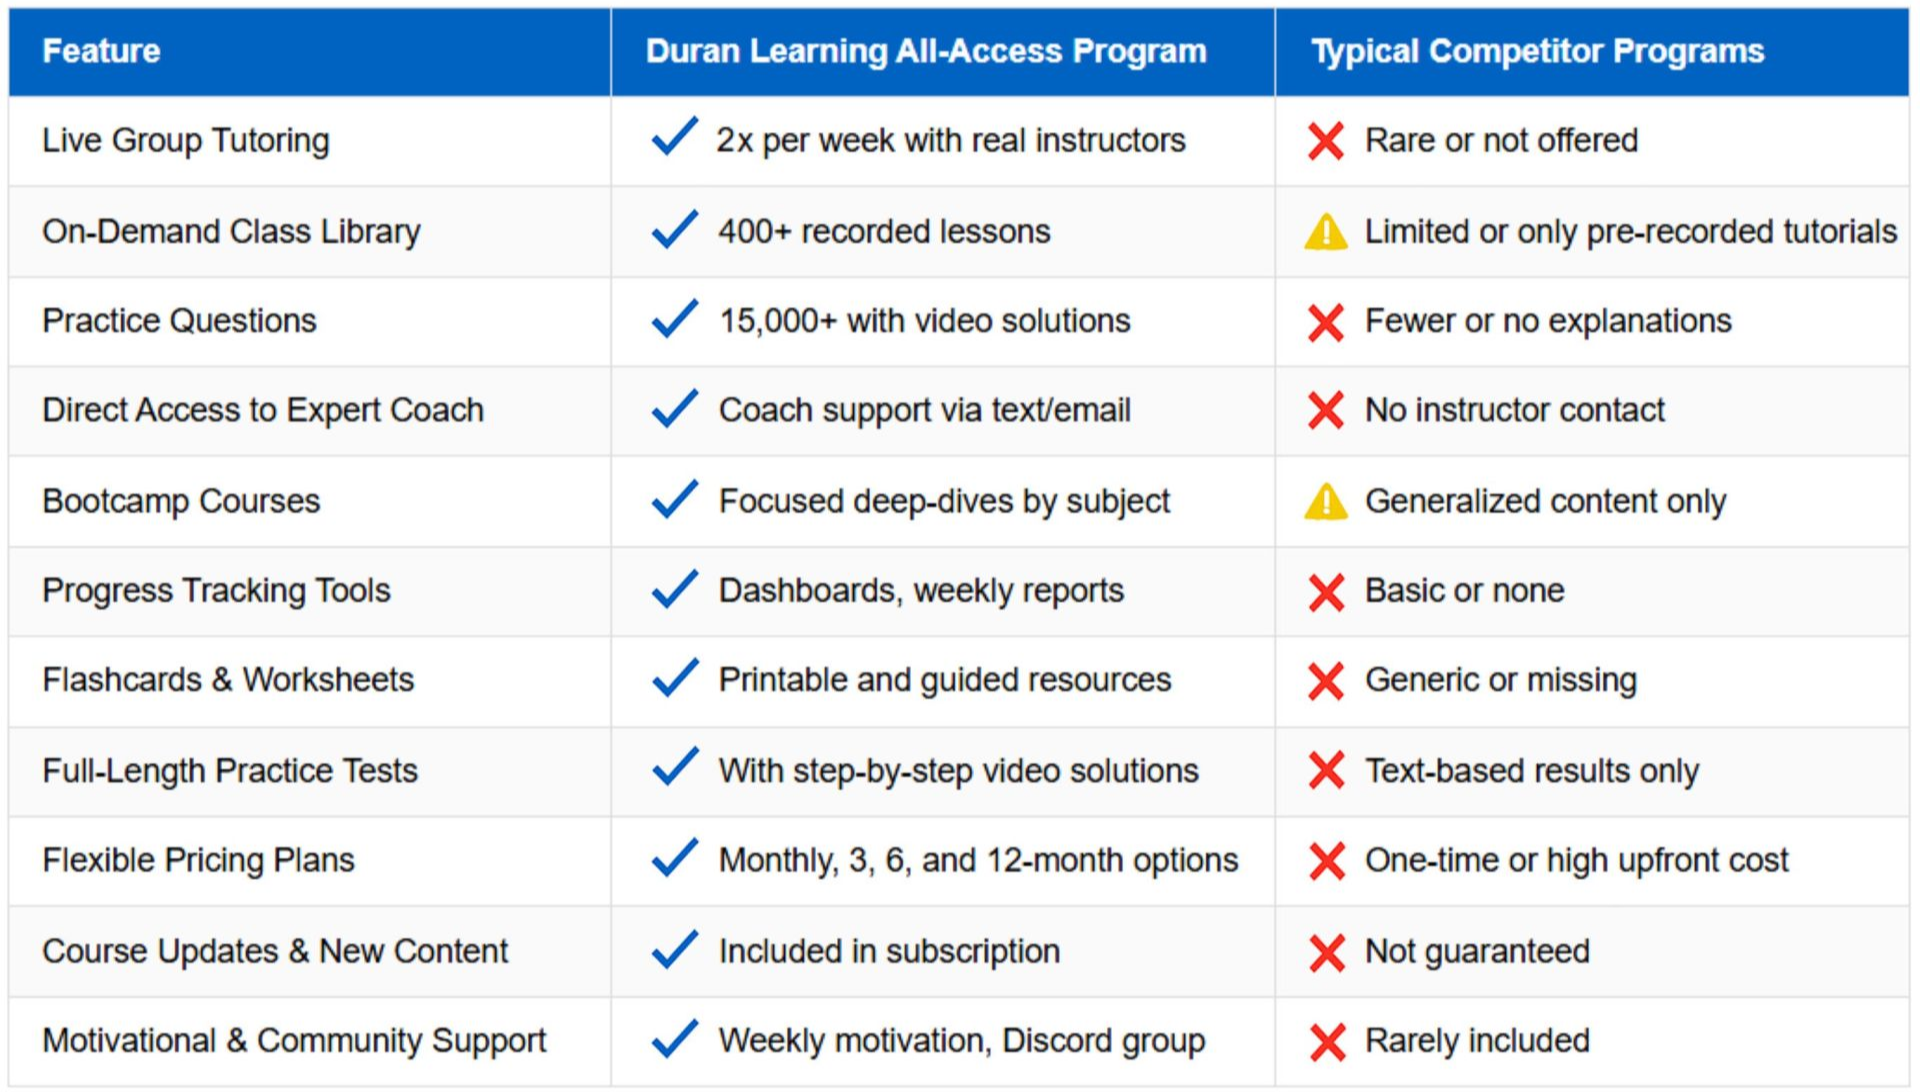Select the Duran Learning All-Access Program header
Image resolution: width=1920 pixels, height=1092 pixels.
coord(926,51)
